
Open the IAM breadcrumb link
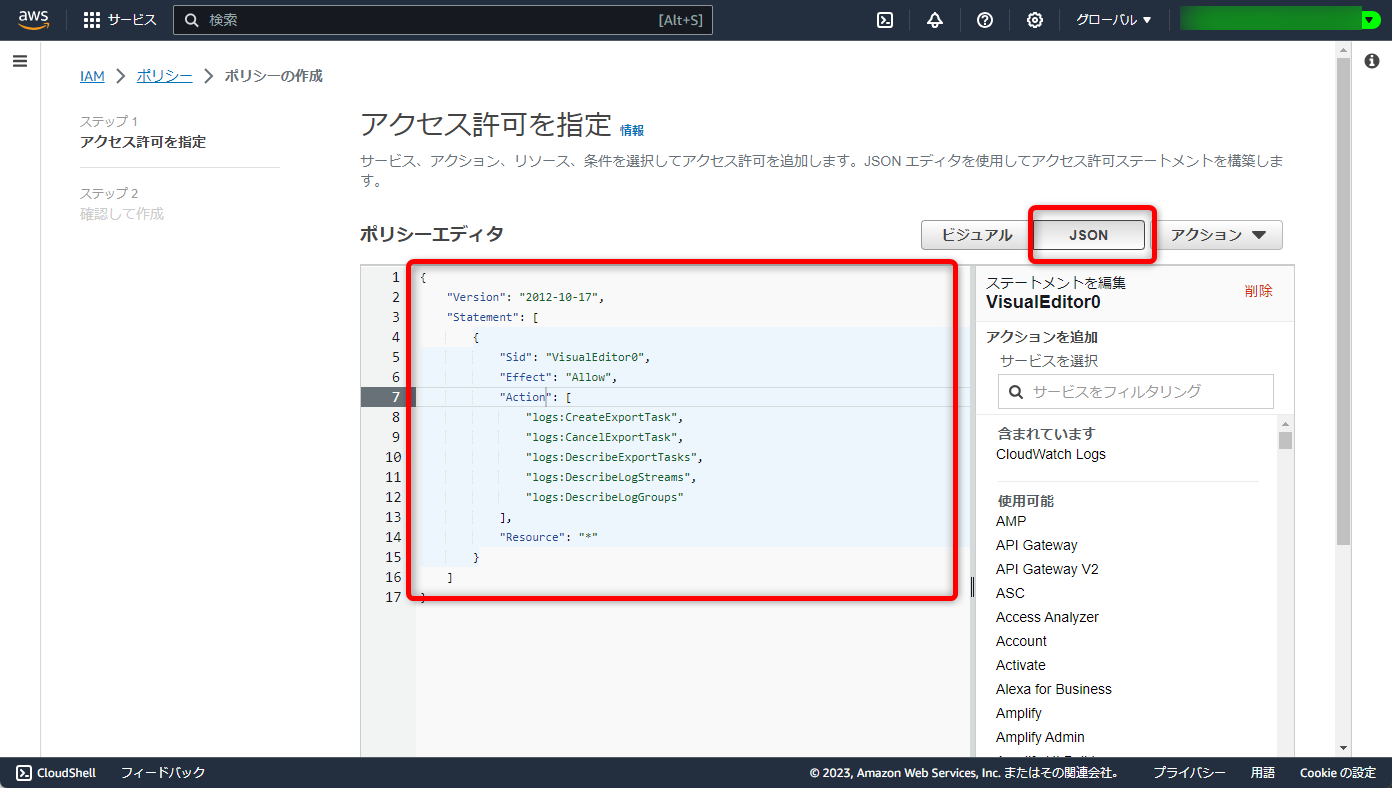coord(92,75)
